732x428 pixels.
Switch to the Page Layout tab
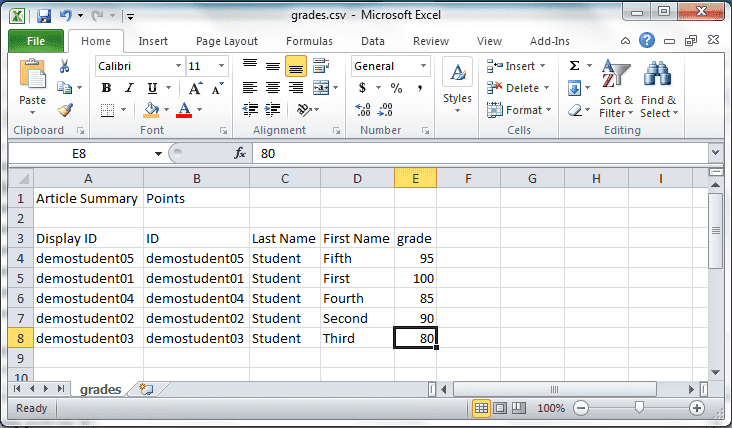(227, 41)
